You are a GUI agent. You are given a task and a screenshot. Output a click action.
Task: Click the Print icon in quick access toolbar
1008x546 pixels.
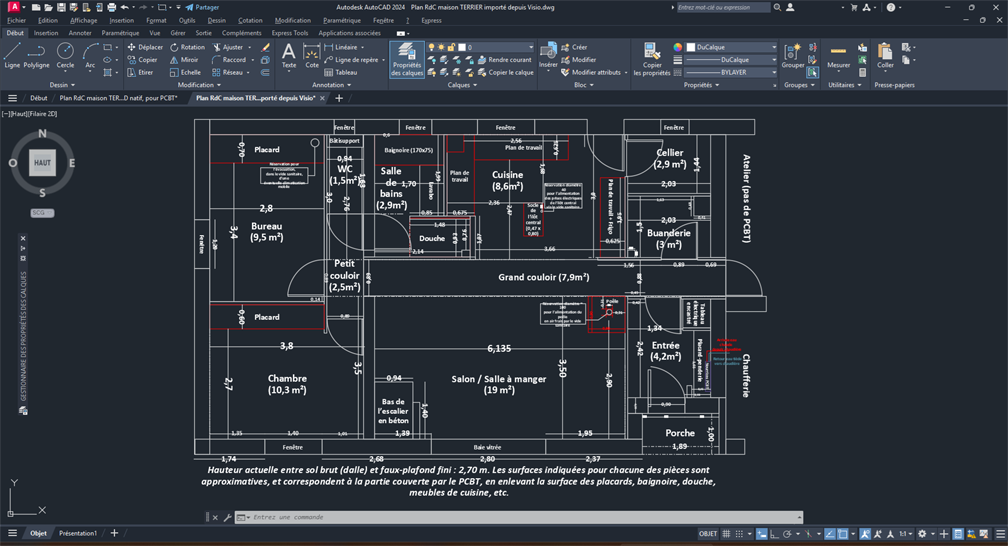click(x=111, y=8)
